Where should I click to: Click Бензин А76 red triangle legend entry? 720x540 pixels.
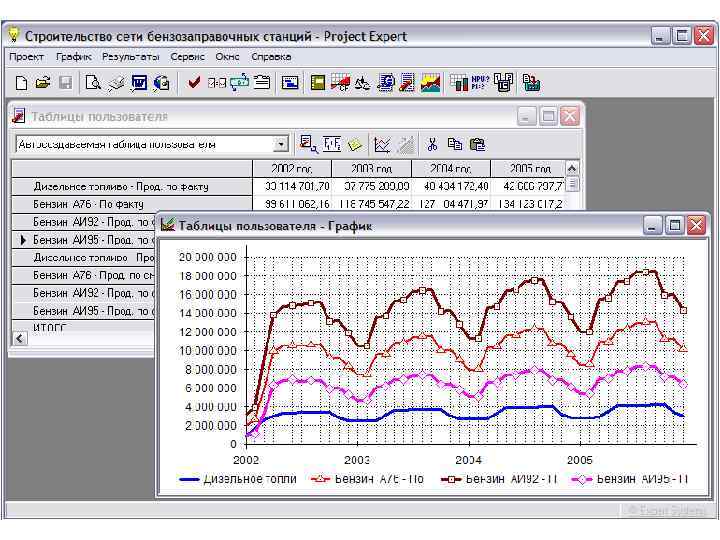click(367, 479)
